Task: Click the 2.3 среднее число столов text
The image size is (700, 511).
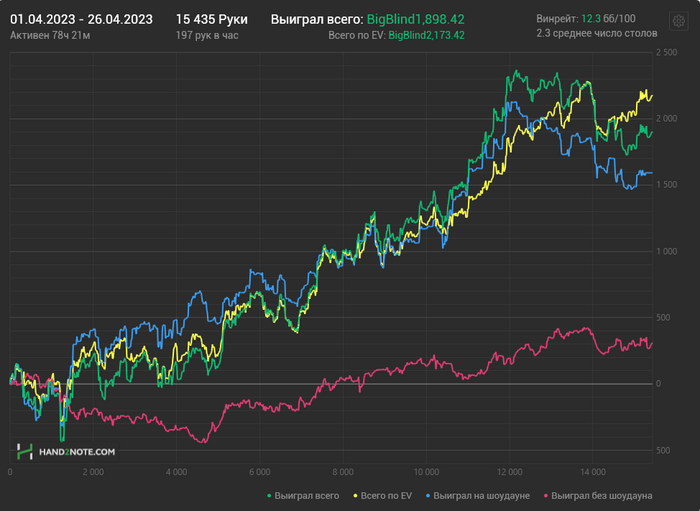Action: (x=596, y=33)
